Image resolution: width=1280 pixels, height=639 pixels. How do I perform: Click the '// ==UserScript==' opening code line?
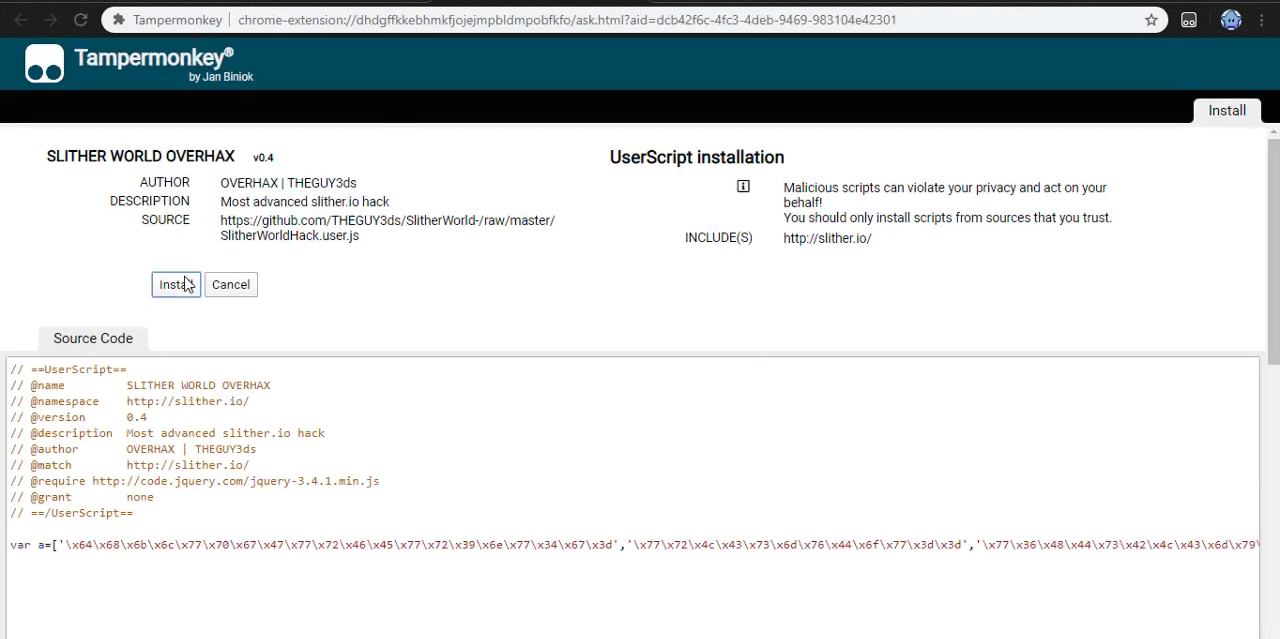[68, 369]
